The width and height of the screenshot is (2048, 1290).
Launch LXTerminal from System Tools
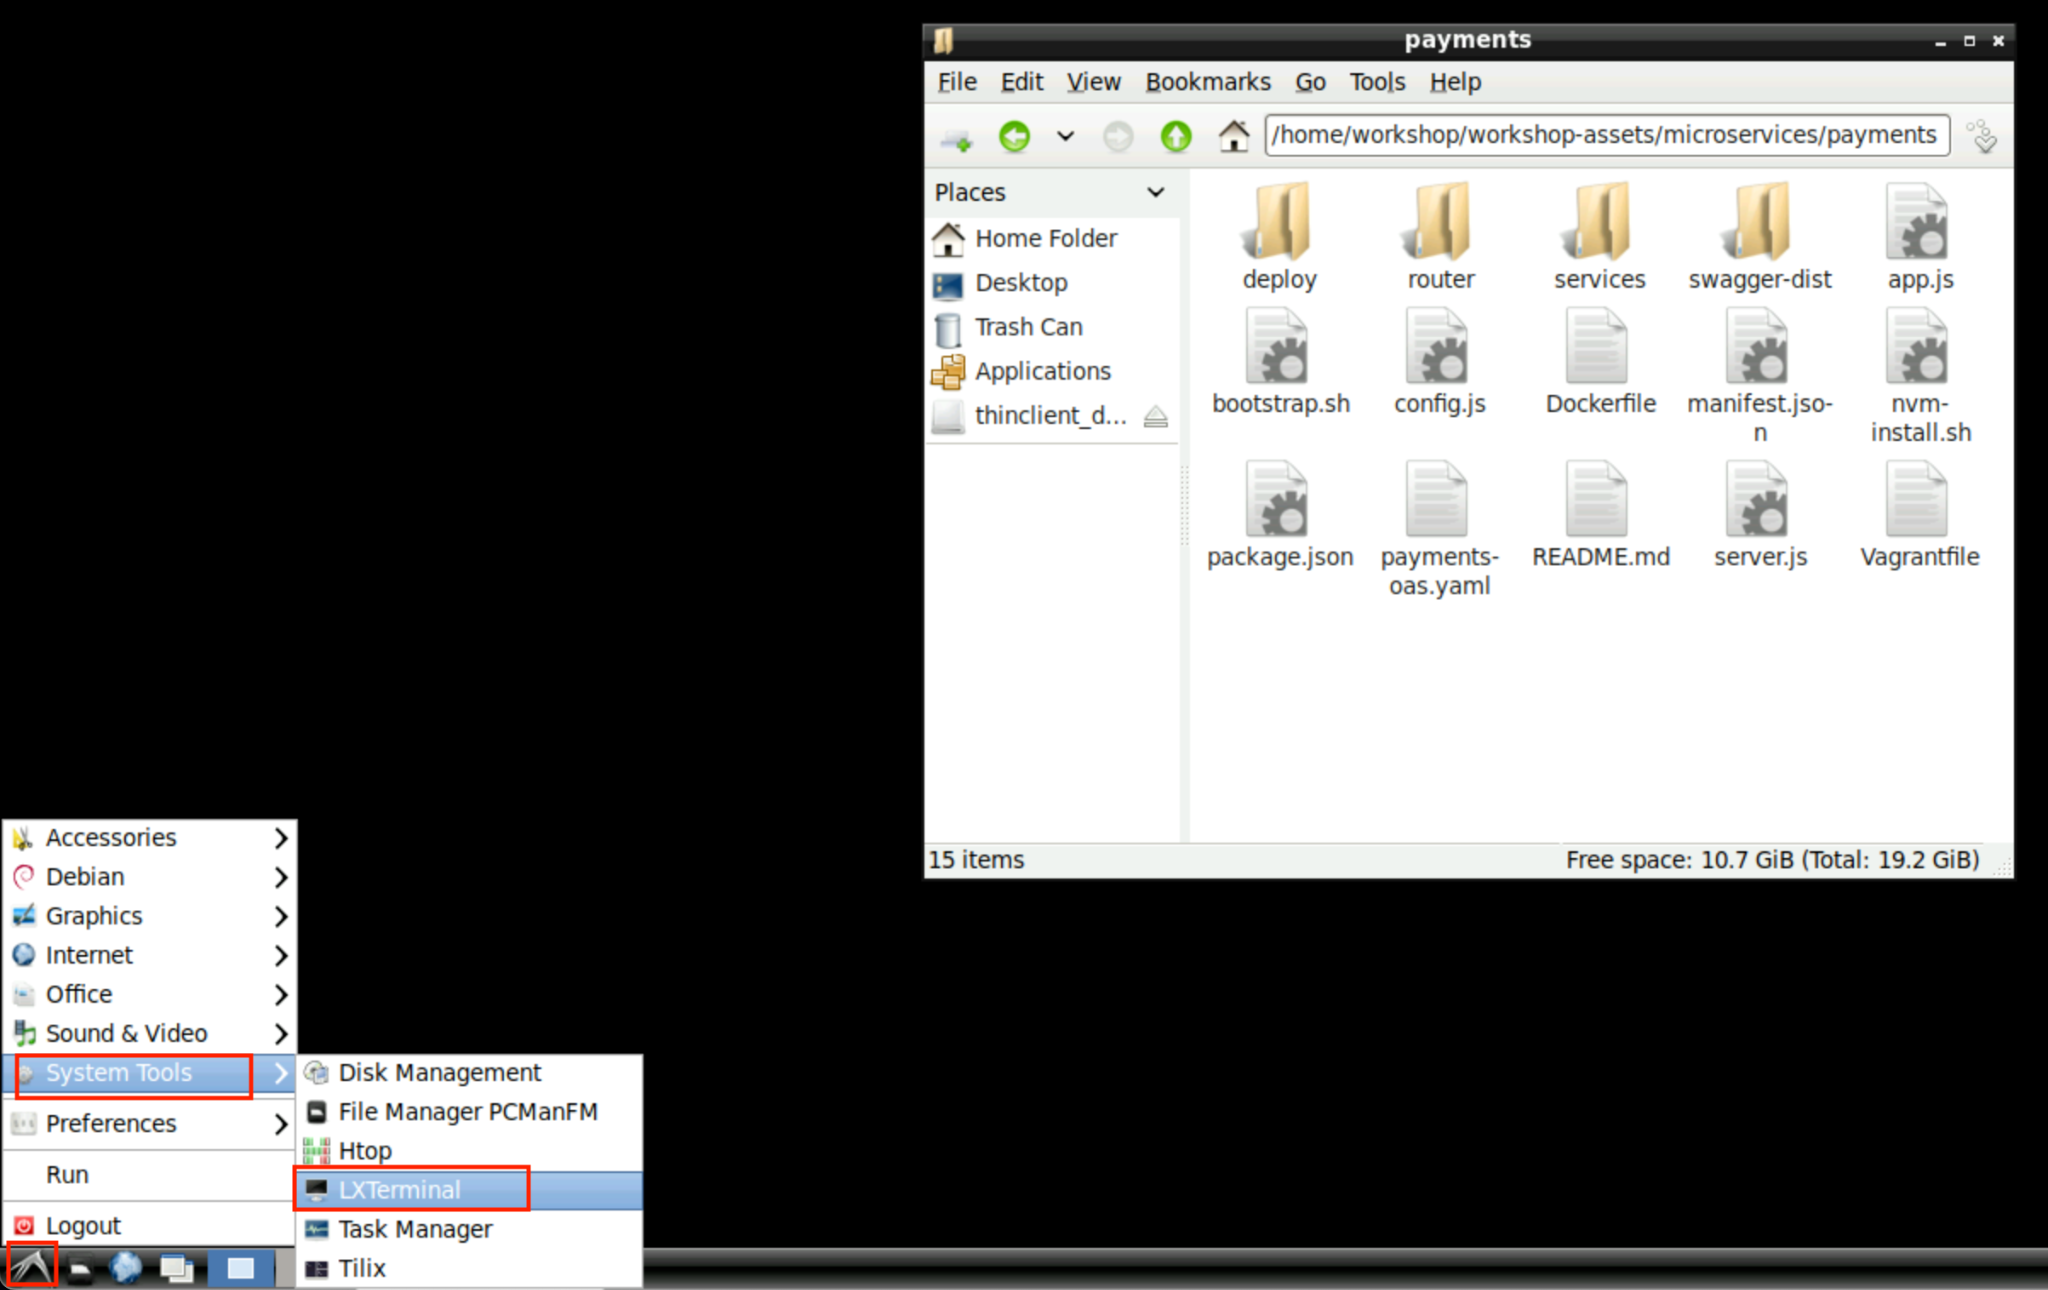click(x=400, y=1190)
